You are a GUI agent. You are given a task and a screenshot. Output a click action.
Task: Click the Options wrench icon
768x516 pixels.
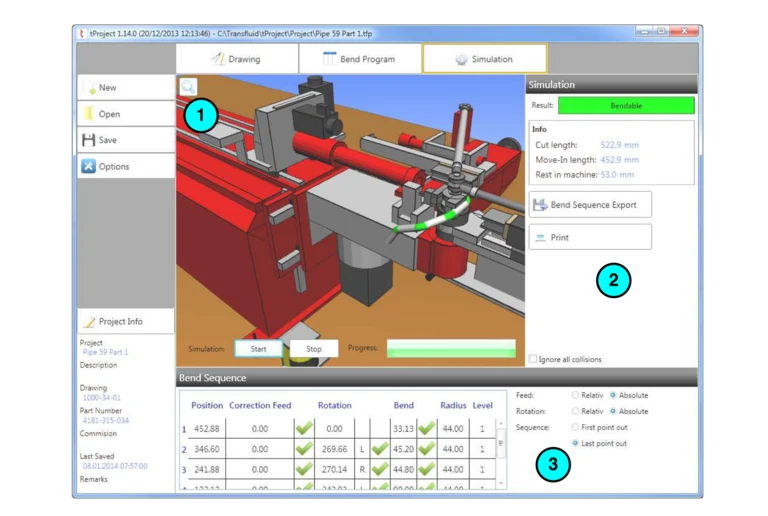[x=88, y=166]
